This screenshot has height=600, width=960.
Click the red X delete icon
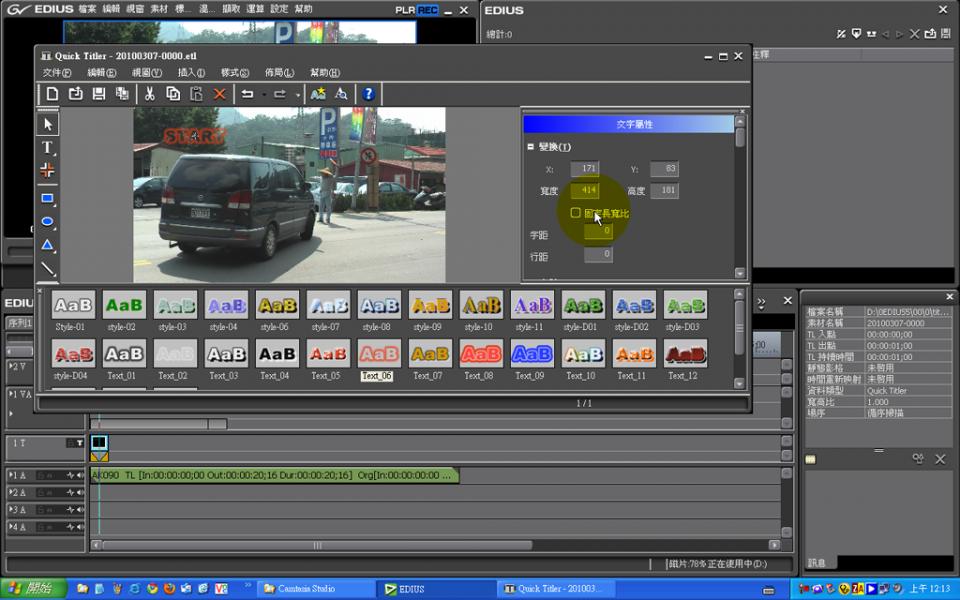[220, 94]
